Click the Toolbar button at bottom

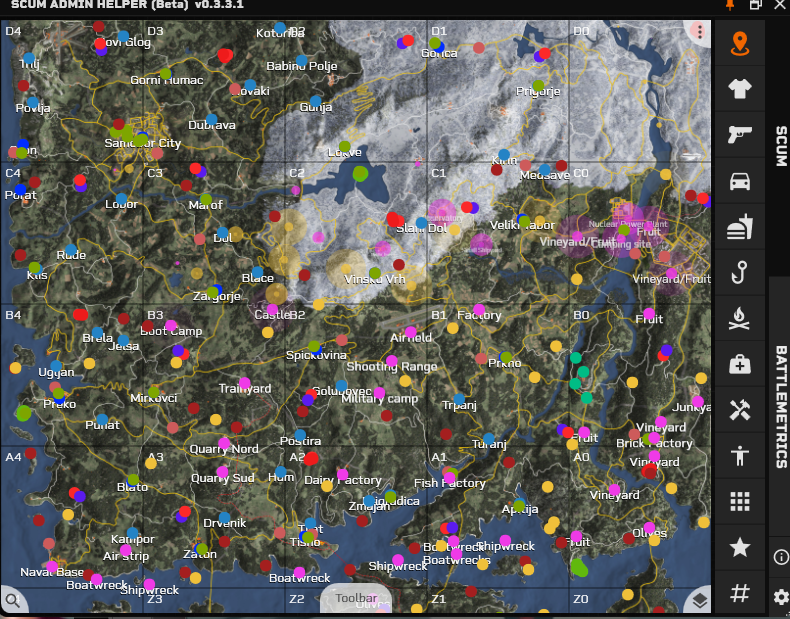pyautogui.click(x=356, y=599)
